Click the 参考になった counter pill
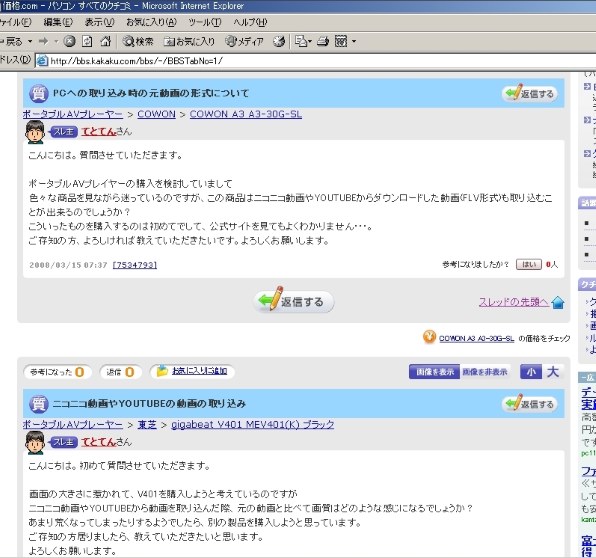The width and height of the screenshot is (596, 558). tap(58, 372)
